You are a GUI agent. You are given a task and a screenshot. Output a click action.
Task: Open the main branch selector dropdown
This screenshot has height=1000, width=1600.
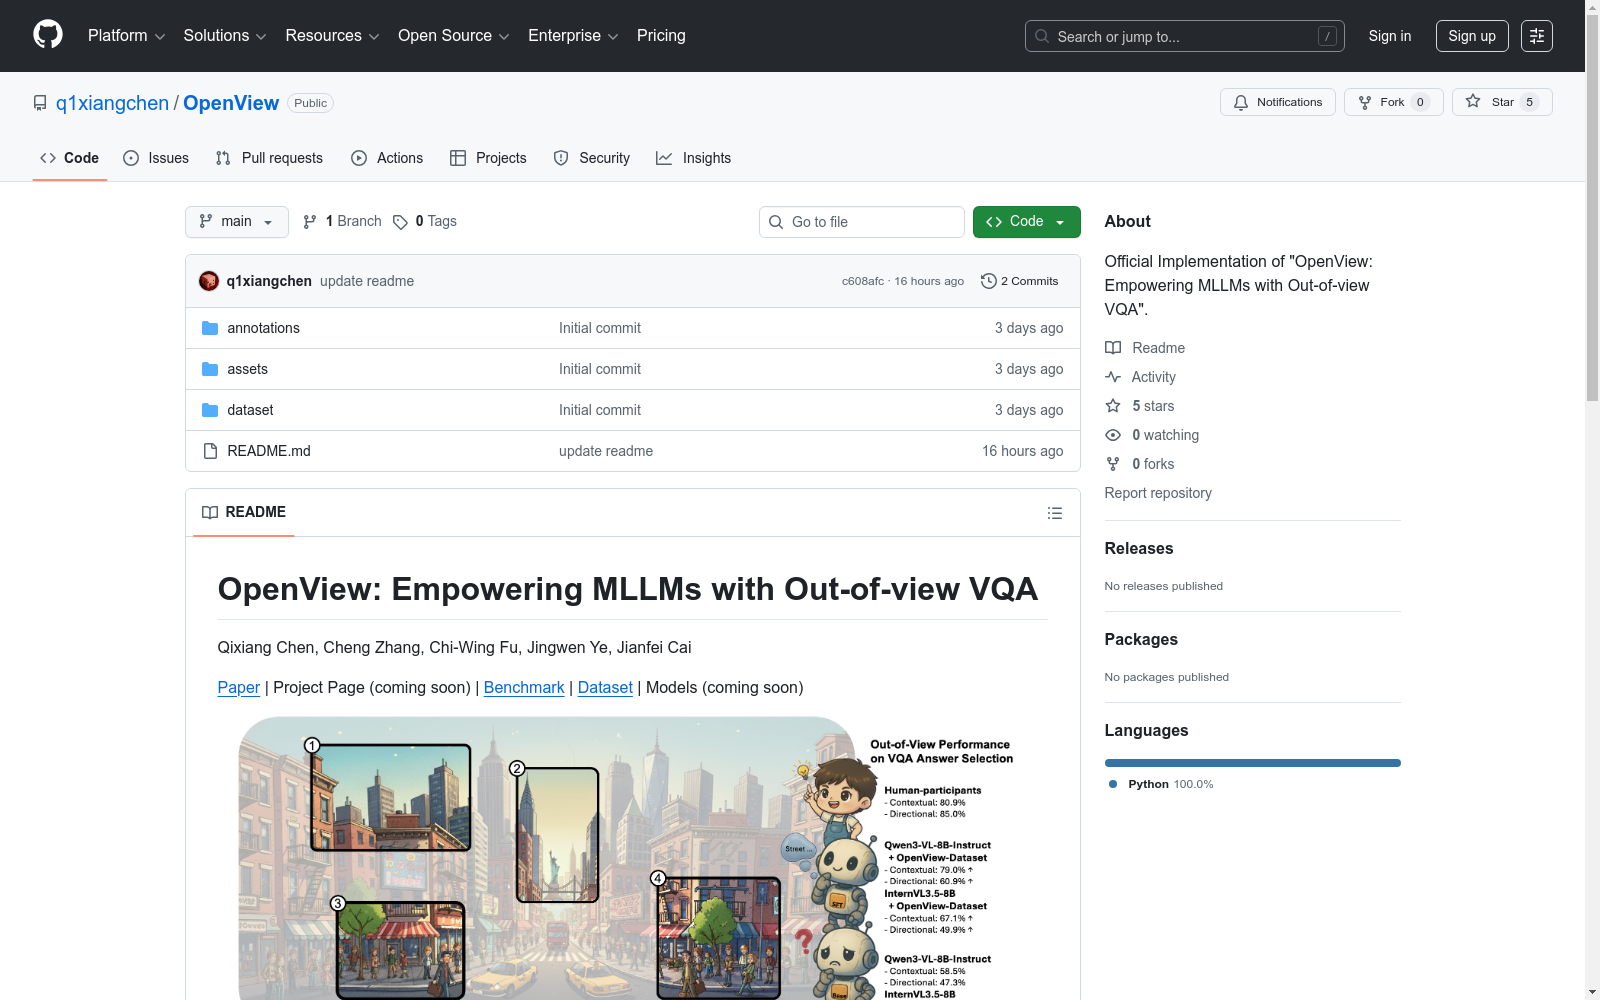[x=237, y=222]
